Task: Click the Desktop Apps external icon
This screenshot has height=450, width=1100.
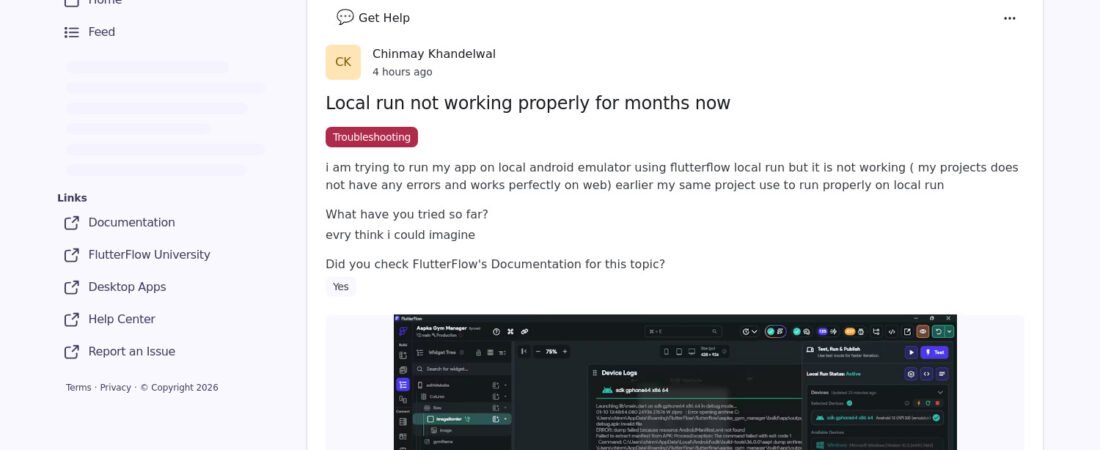Action: 72,287
